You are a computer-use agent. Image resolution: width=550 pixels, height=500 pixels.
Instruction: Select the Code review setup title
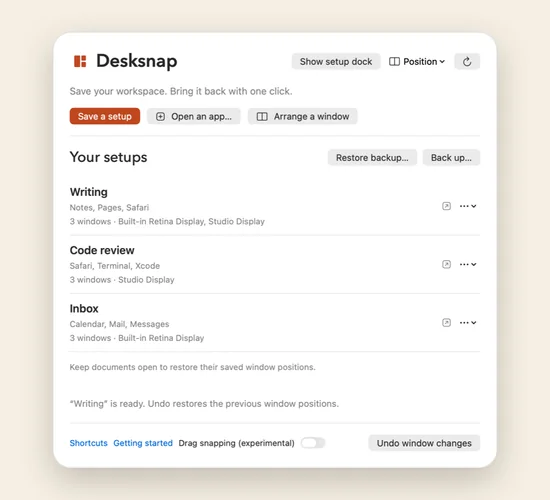tap(102, 250)
